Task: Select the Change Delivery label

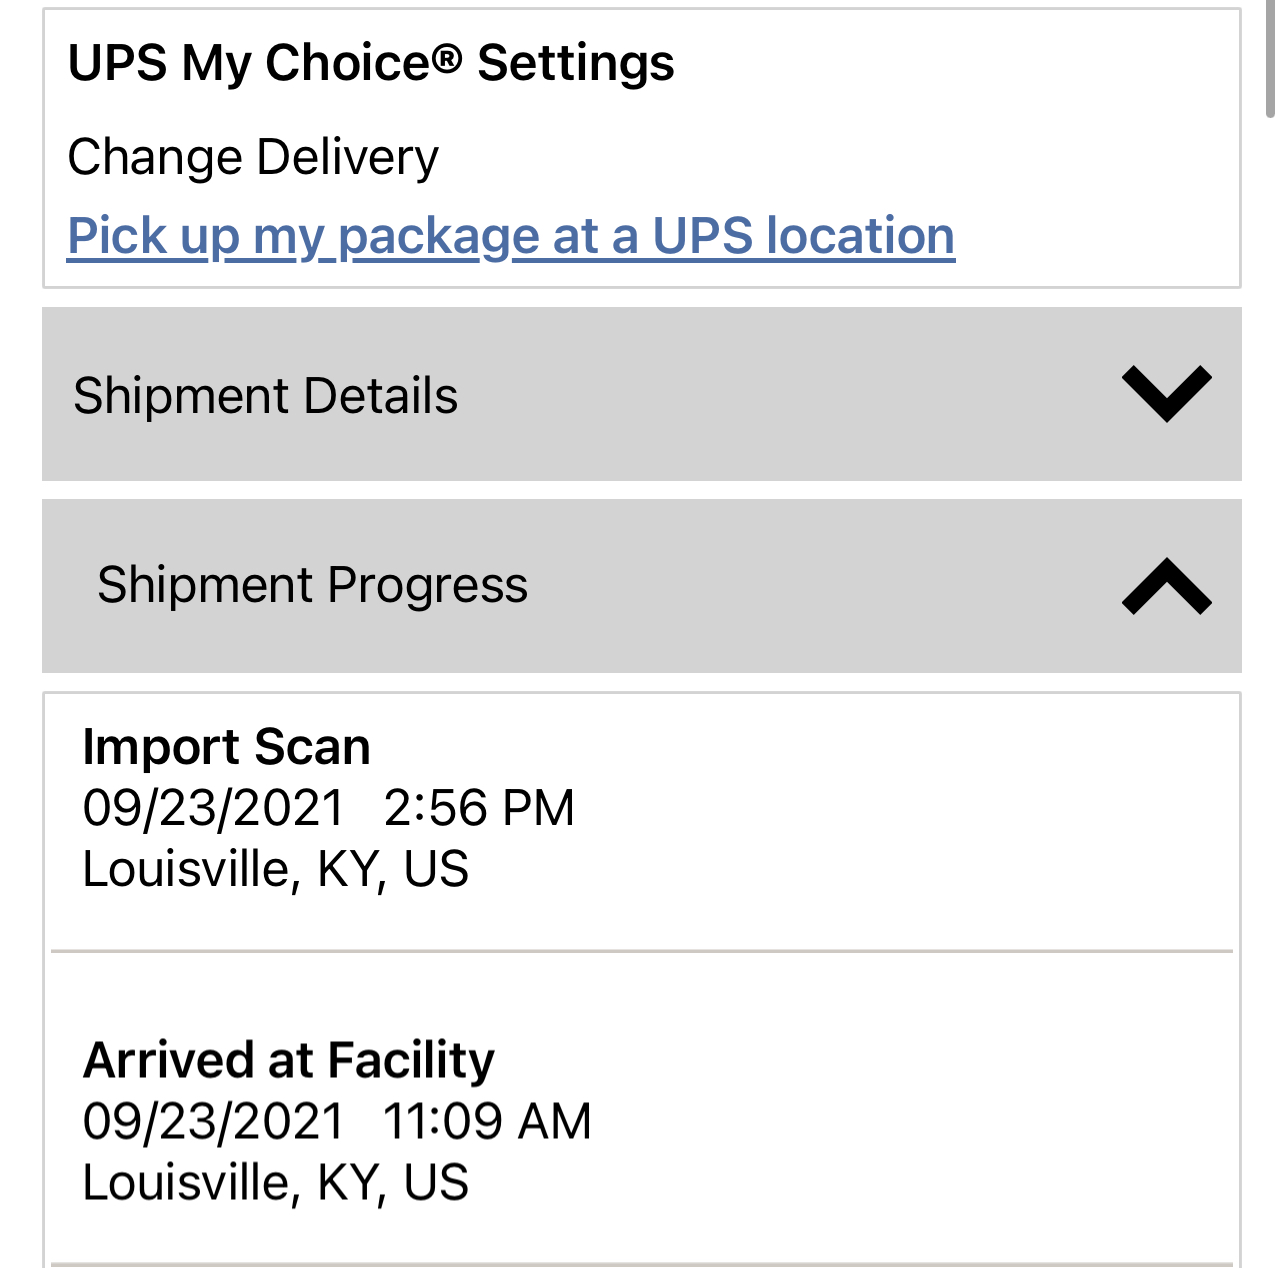Action: point(253,157)
